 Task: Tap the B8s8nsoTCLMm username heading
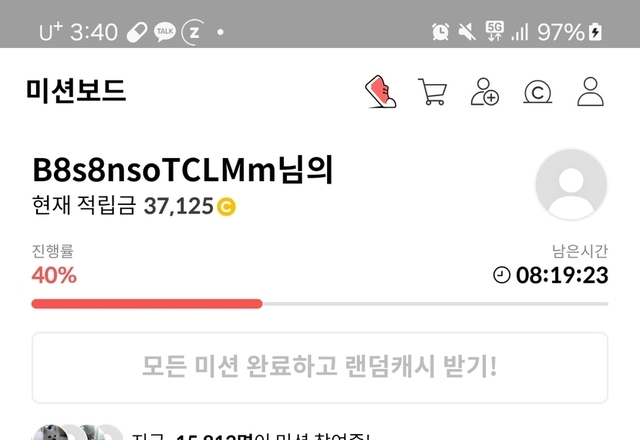pos(183,169)
